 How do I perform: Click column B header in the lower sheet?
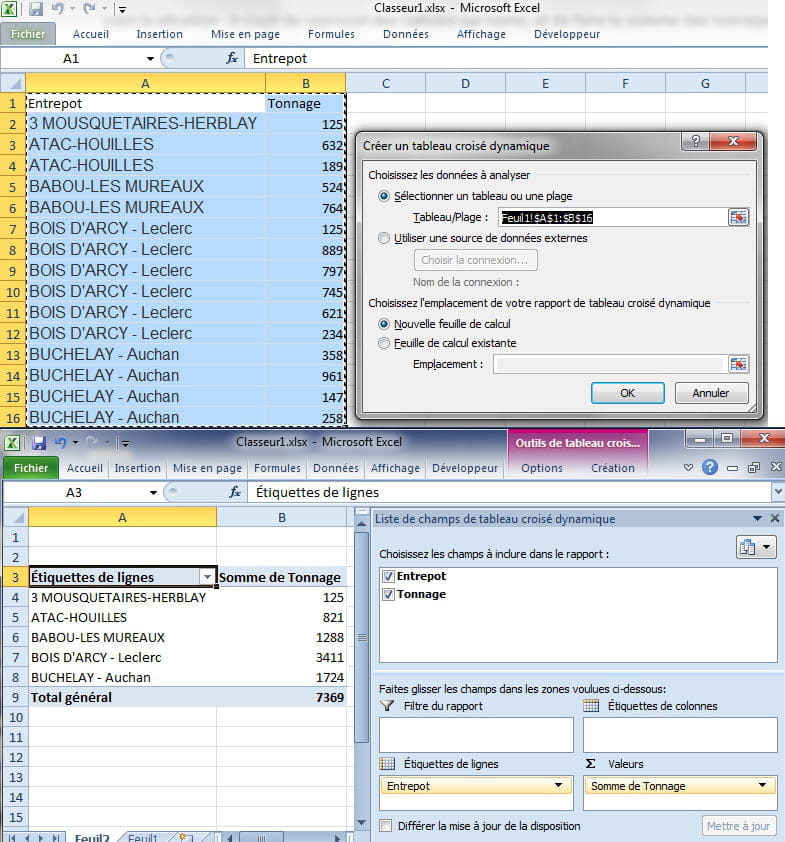[282, 518]
